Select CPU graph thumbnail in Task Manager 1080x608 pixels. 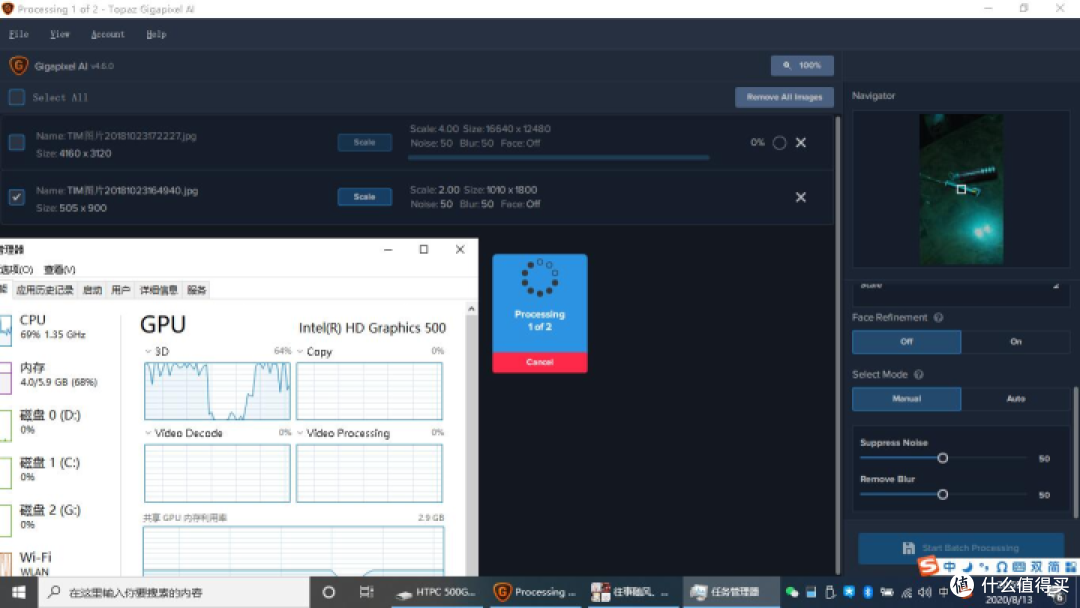coord(6,330)
